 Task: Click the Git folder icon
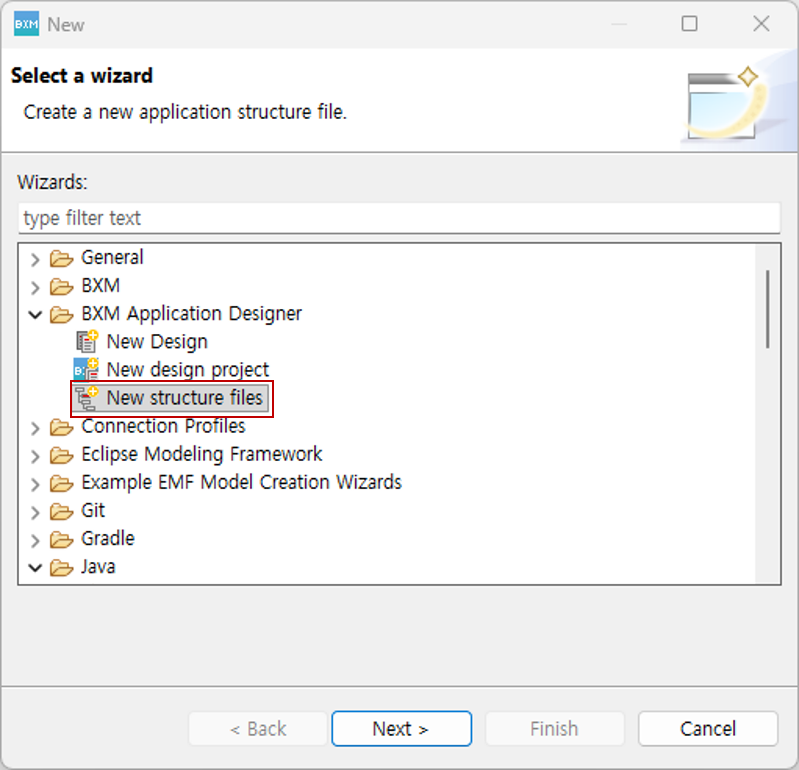point(62,511)
